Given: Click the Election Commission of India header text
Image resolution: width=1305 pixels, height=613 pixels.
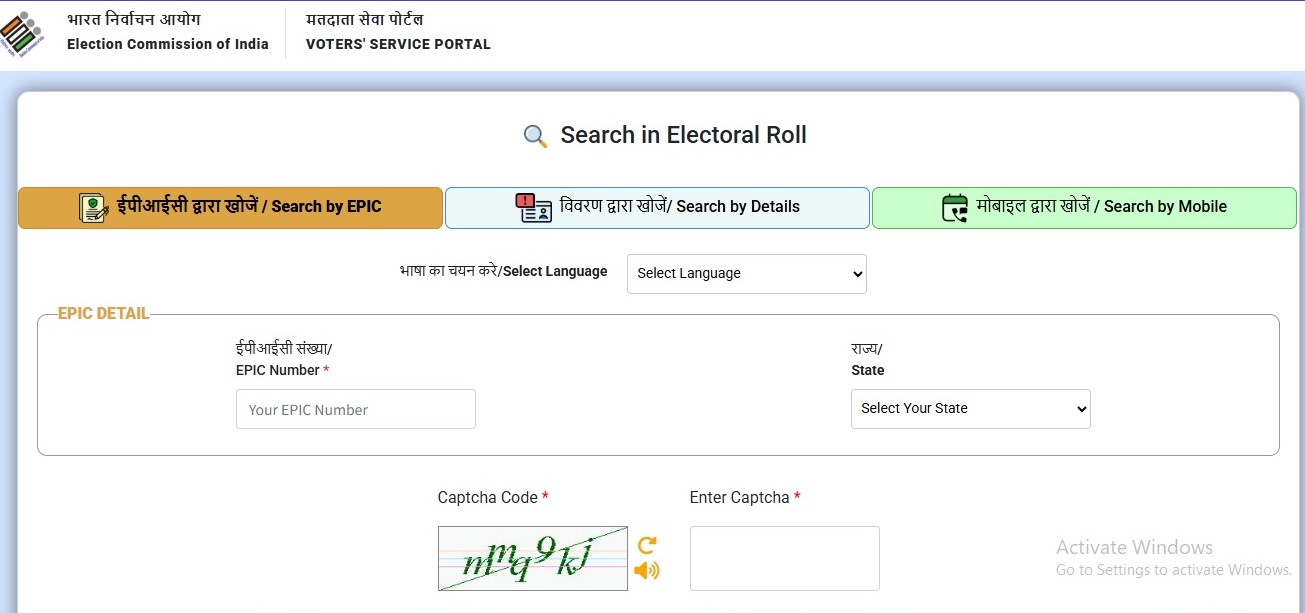Looking at the screenshot, I should click(x=167, y=44).
